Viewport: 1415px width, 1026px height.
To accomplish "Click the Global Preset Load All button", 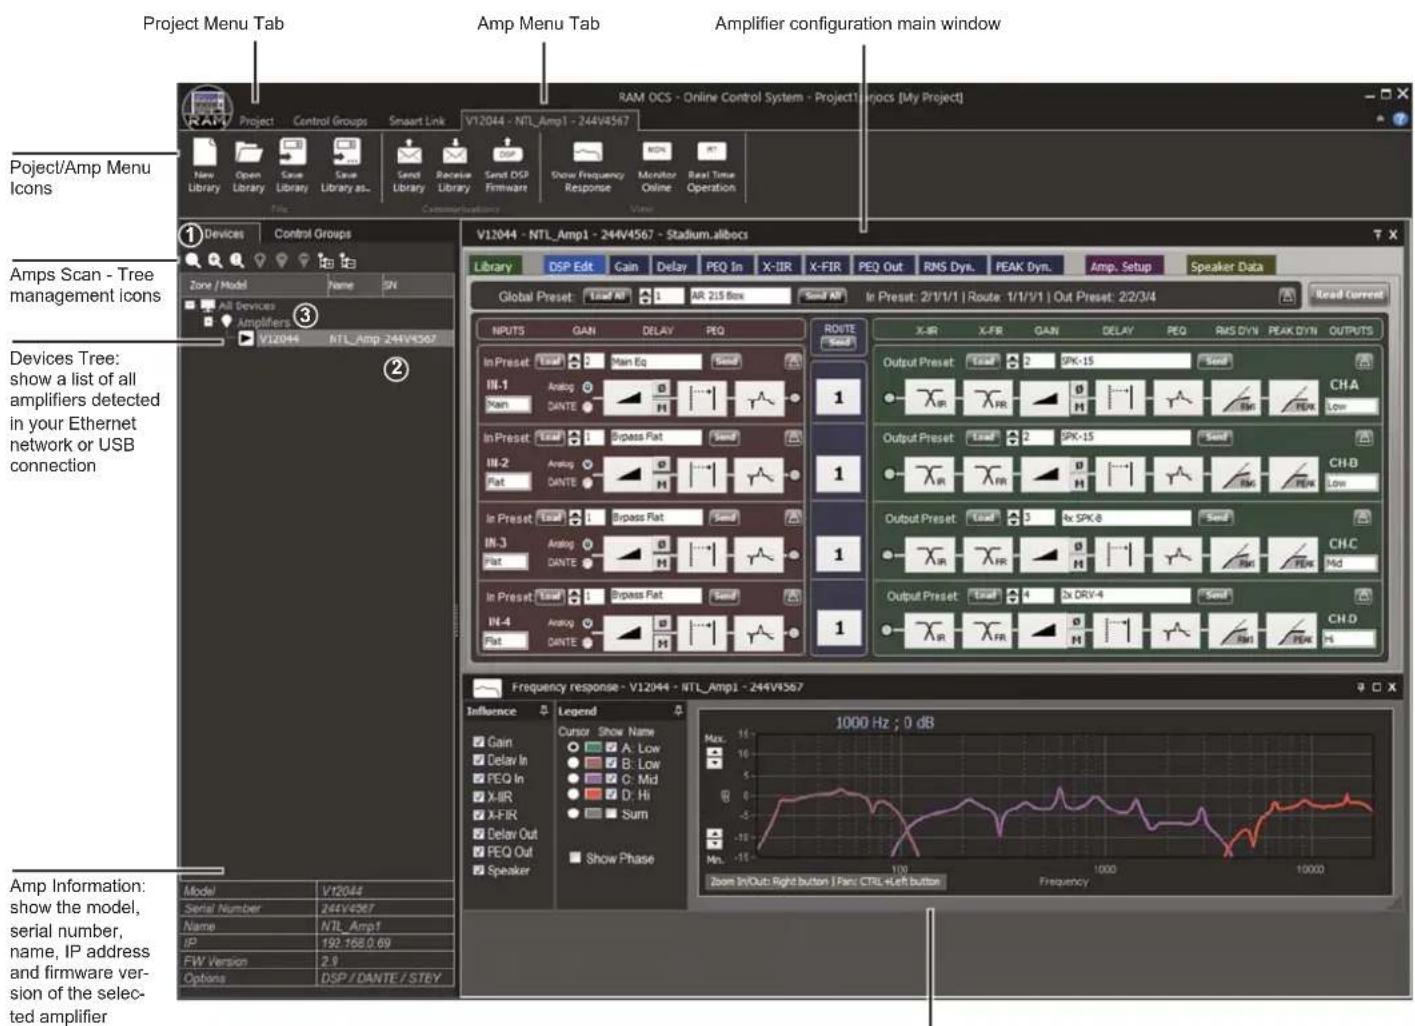I will tap(607, 296).
